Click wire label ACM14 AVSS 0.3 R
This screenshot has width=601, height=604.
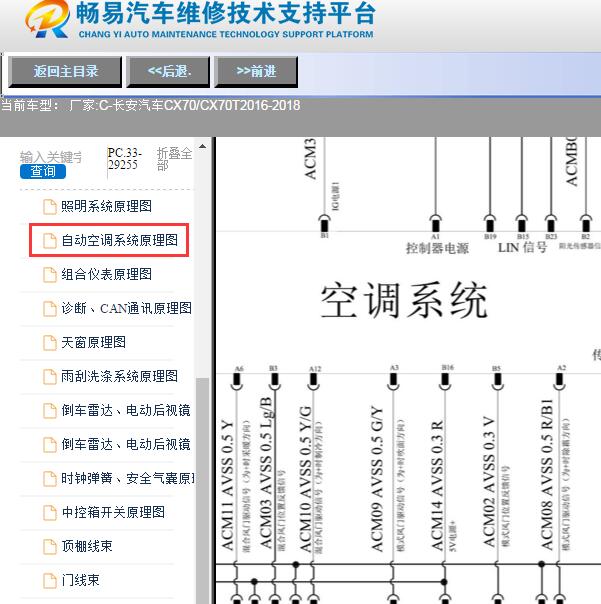click(x=437, y=485)
